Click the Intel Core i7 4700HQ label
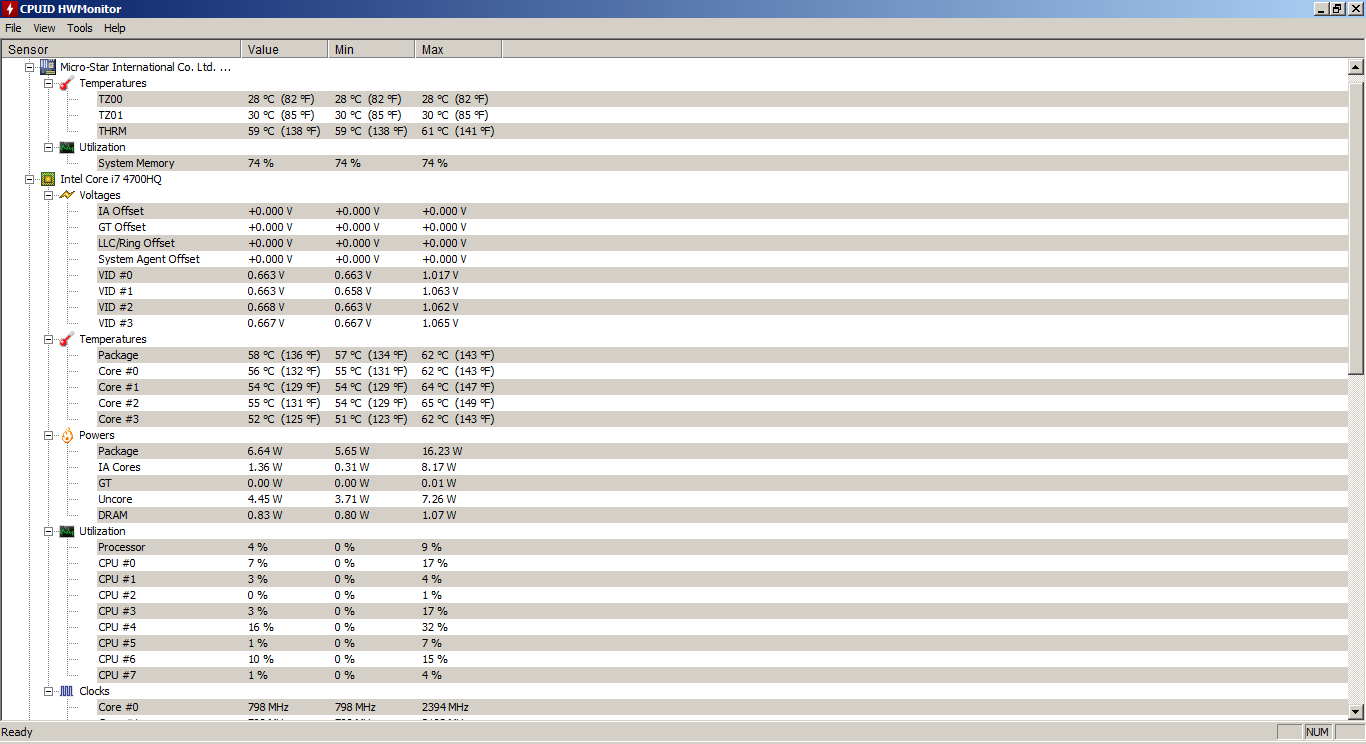This screenshot has height=744, width=1366. point(110,179)
